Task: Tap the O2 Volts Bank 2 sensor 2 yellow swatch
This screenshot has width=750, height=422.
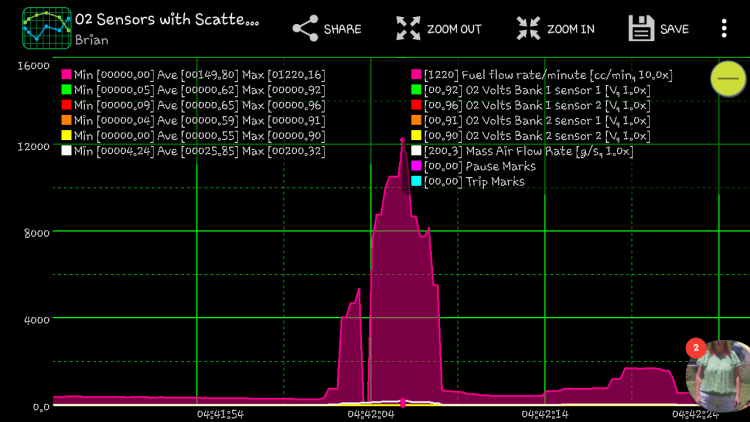Action: point(416,135)
